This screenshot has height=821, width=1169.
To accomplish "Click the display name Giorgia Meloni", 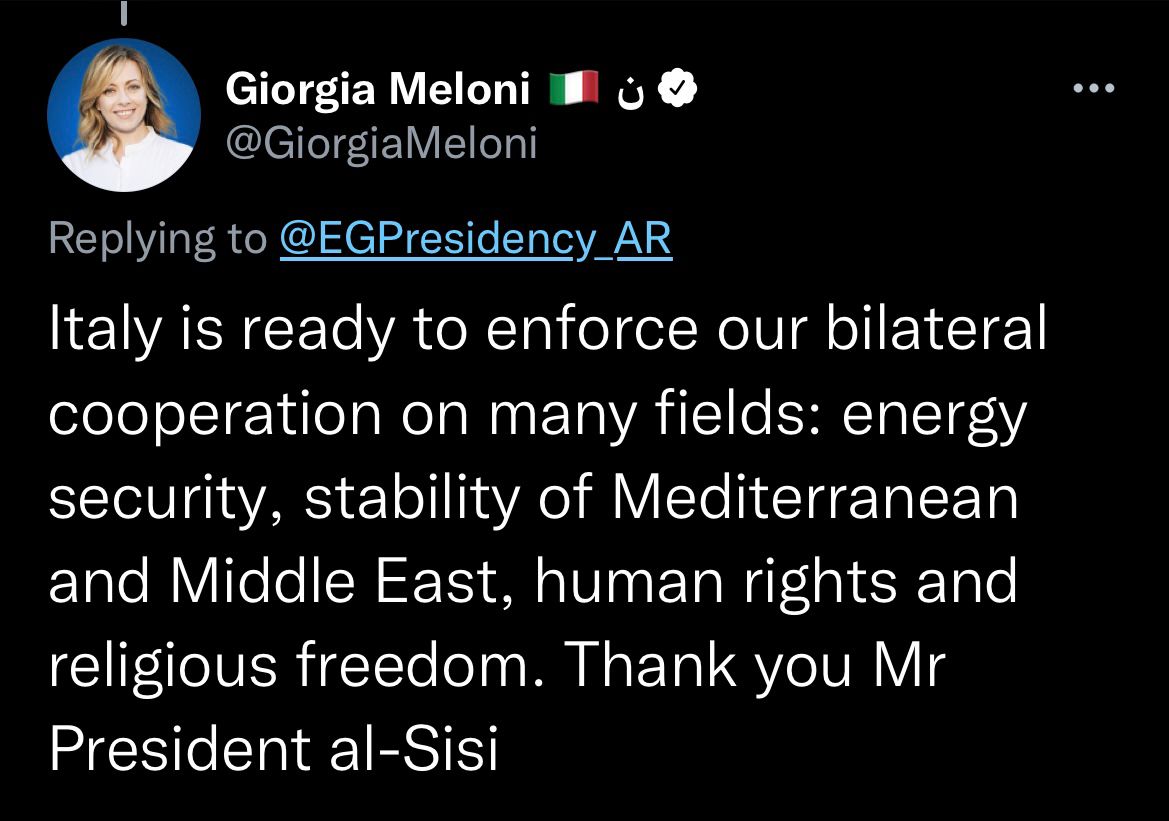I will 377,90.
